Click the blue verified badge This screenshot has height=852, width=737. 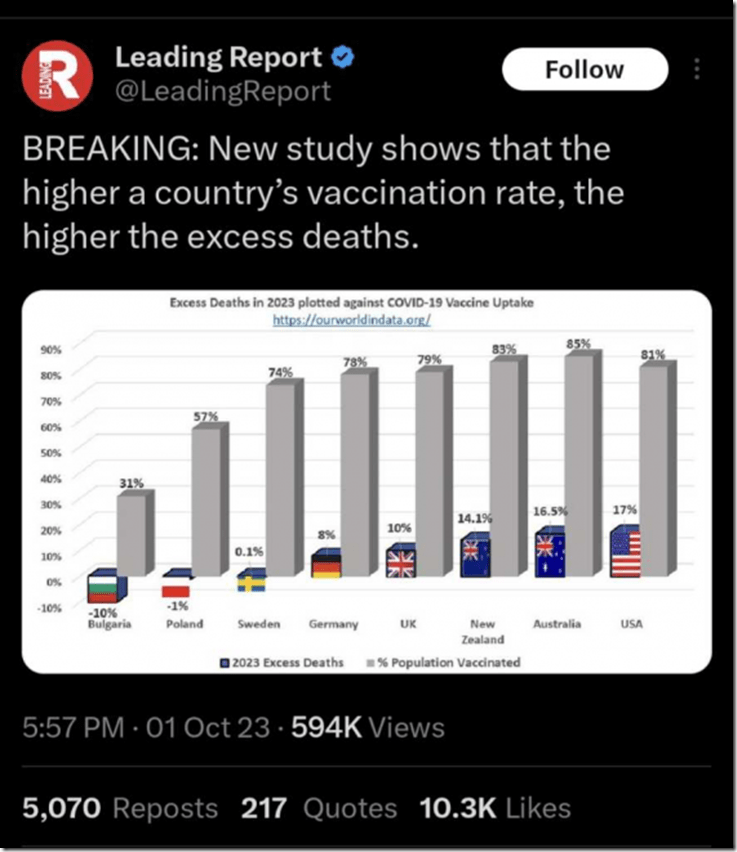(343, 58)
